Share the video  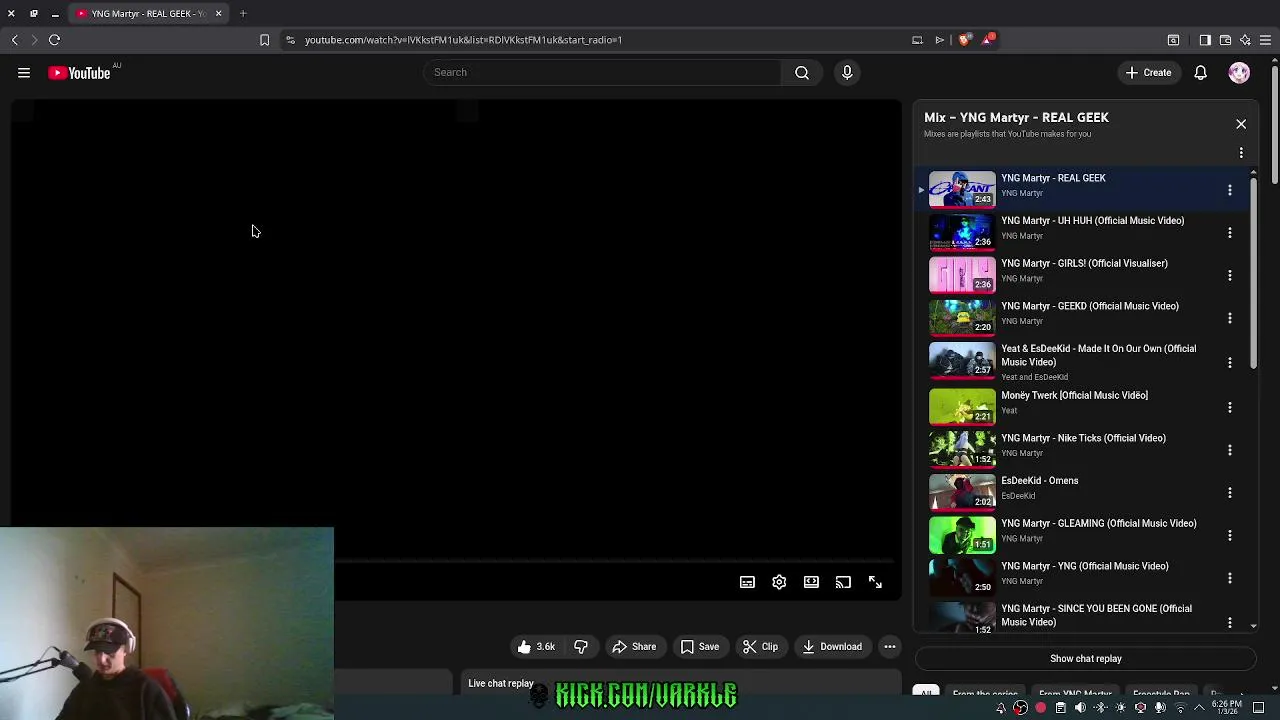click(x=634, y=647)
